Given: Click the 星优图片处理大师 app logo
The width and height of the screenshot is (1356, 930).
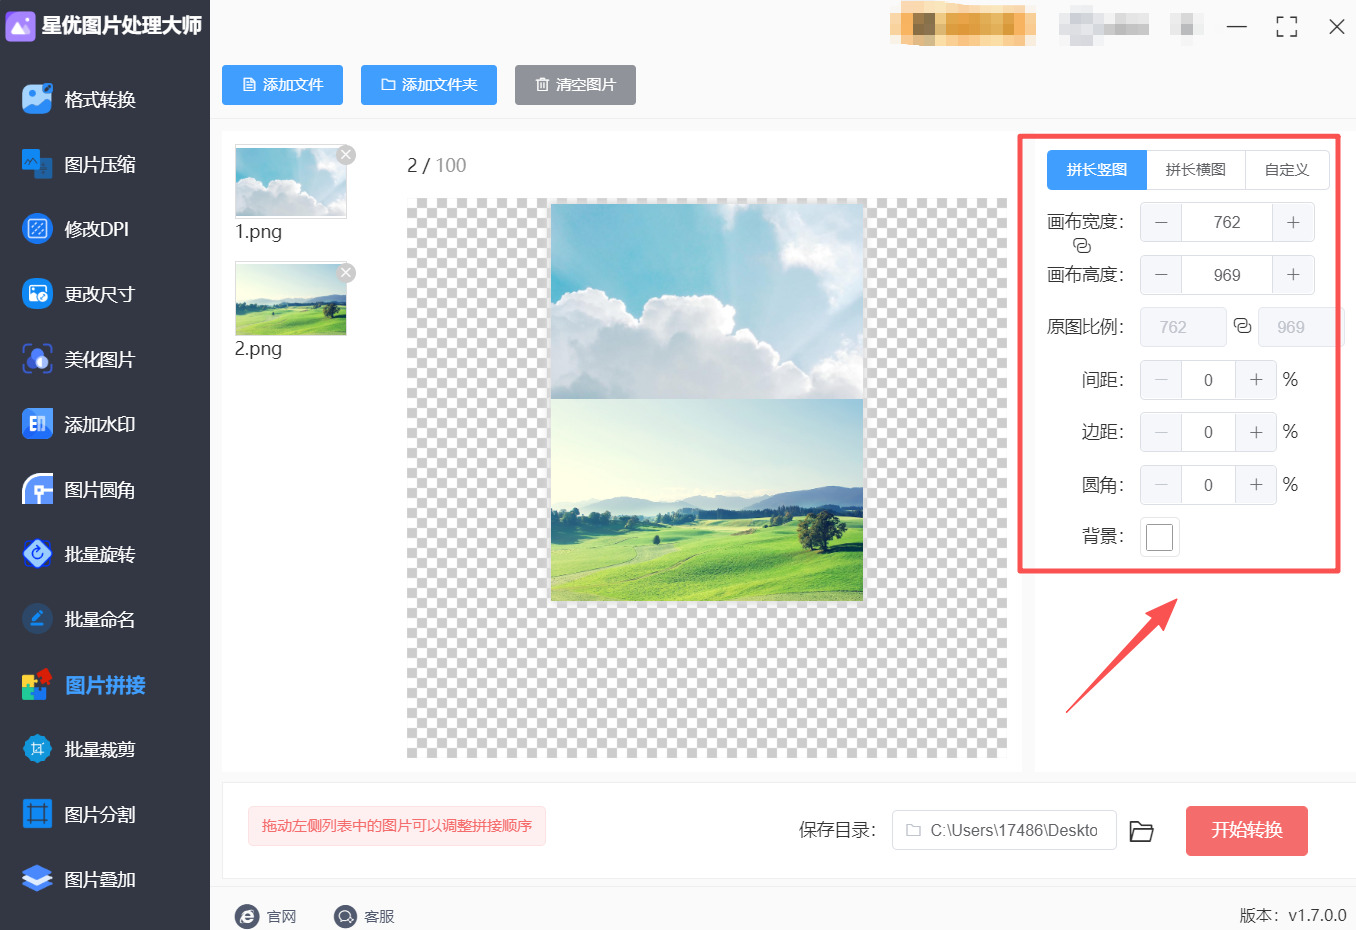Looking at the screenshot, I should pyautogui.click(x=21, y=26).
